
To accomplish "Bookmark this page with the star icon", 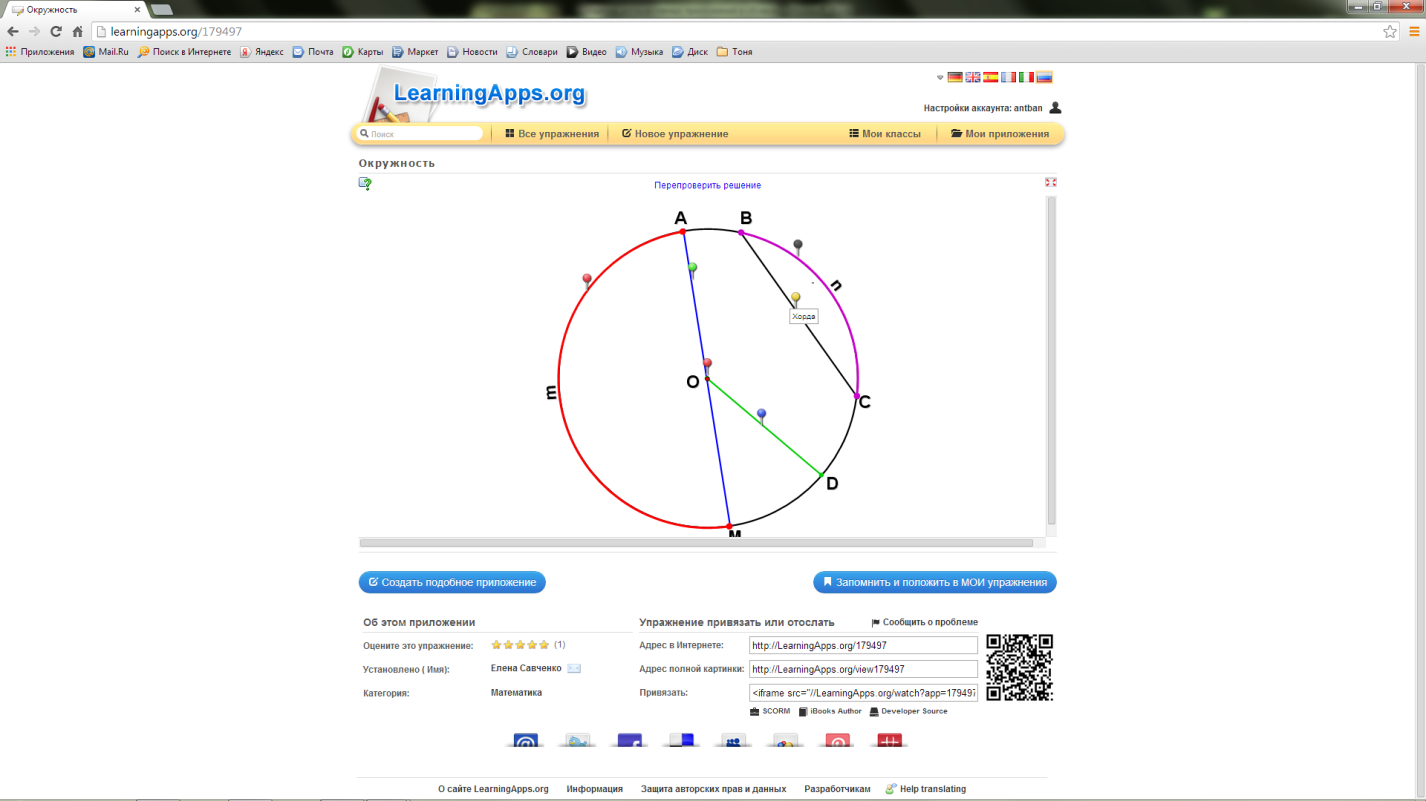I will point(1390,32).
